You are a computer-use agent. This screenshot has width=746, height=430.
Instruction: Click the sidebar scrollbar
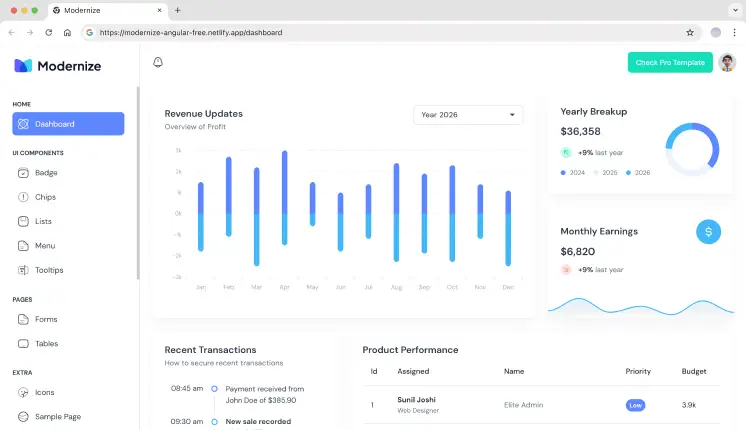(138, 183)
